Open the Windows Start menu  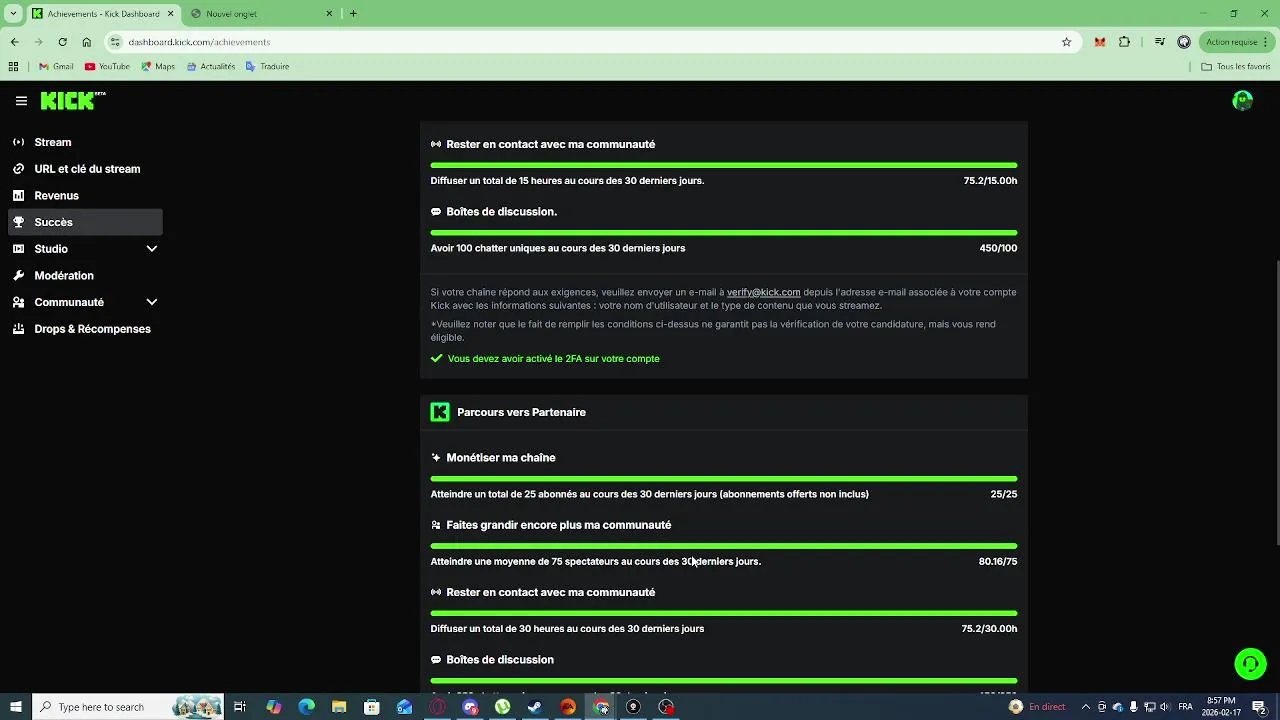click(16, 707)
